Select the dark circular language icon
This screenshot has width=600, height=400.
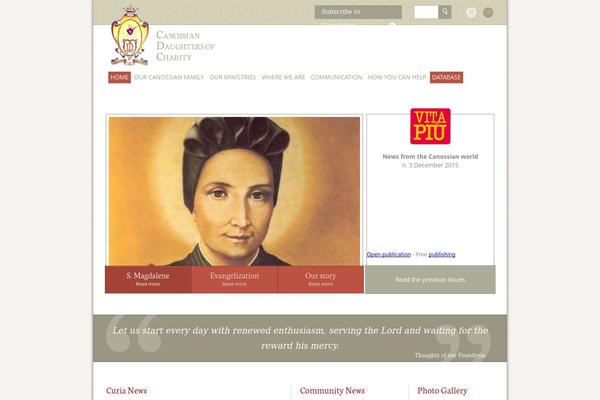(x=488, y=12)
